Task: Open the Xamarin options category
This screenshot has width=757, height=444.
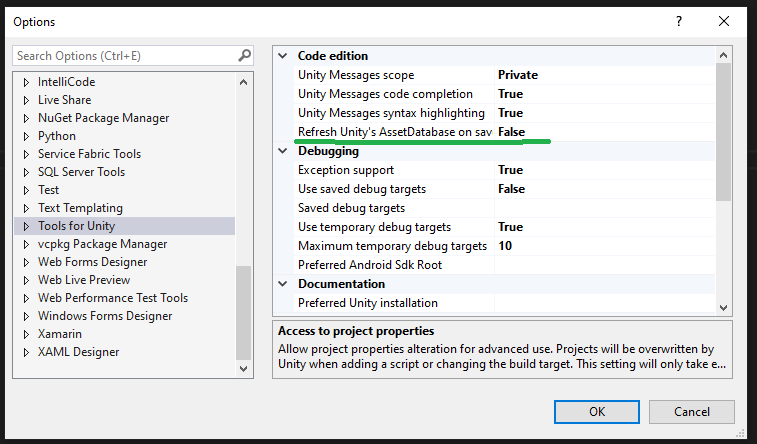Action: tap(60, 334)
